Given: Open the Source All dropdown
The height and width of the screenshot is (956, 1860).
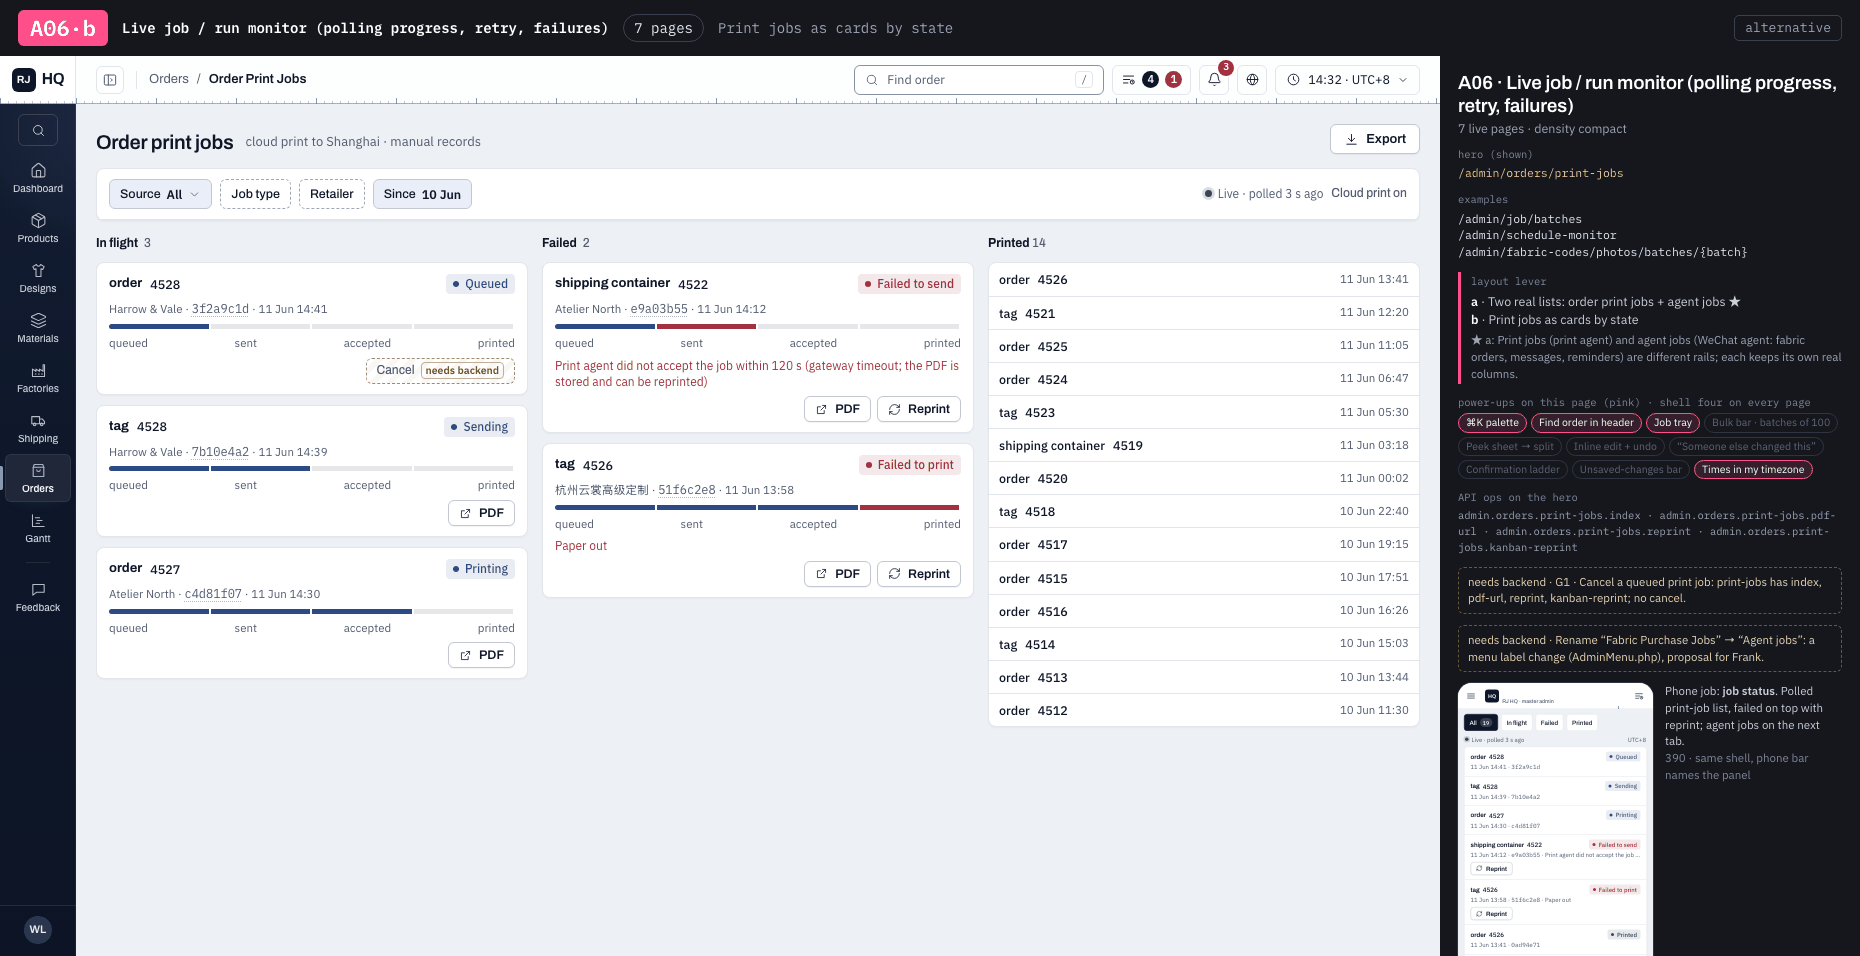Looking at the screenshot, I should tap(160, 194).
